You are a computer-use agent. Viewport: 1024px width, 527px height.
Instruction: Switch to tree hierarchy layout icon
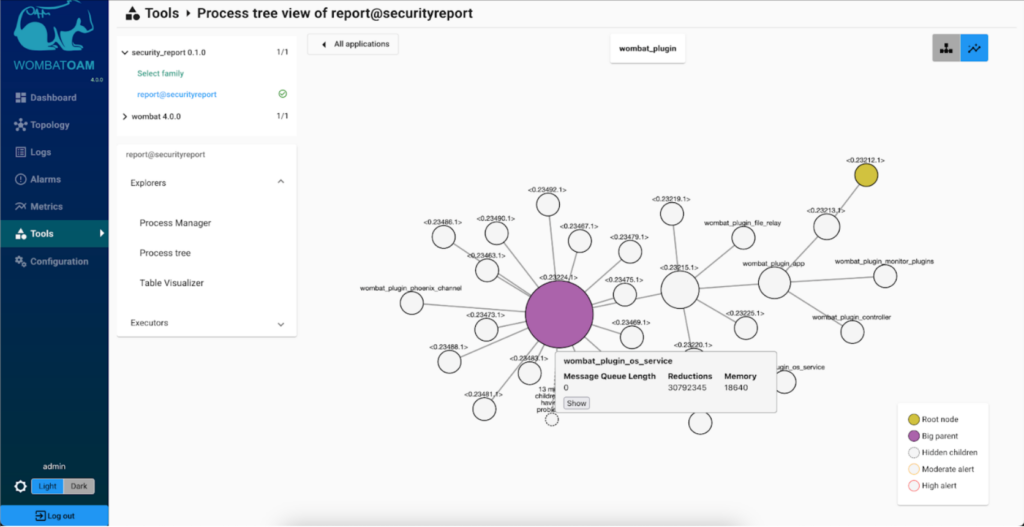point(946,48)
